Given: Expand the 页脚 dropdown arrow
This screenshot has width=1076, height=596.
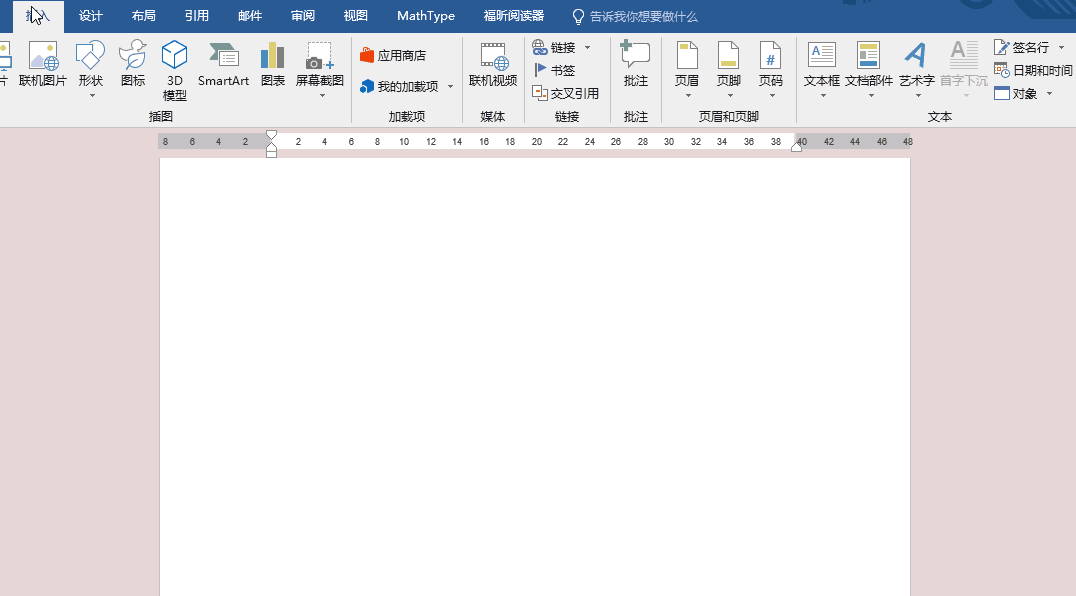Looking at the screenshot, I should 730,96.
